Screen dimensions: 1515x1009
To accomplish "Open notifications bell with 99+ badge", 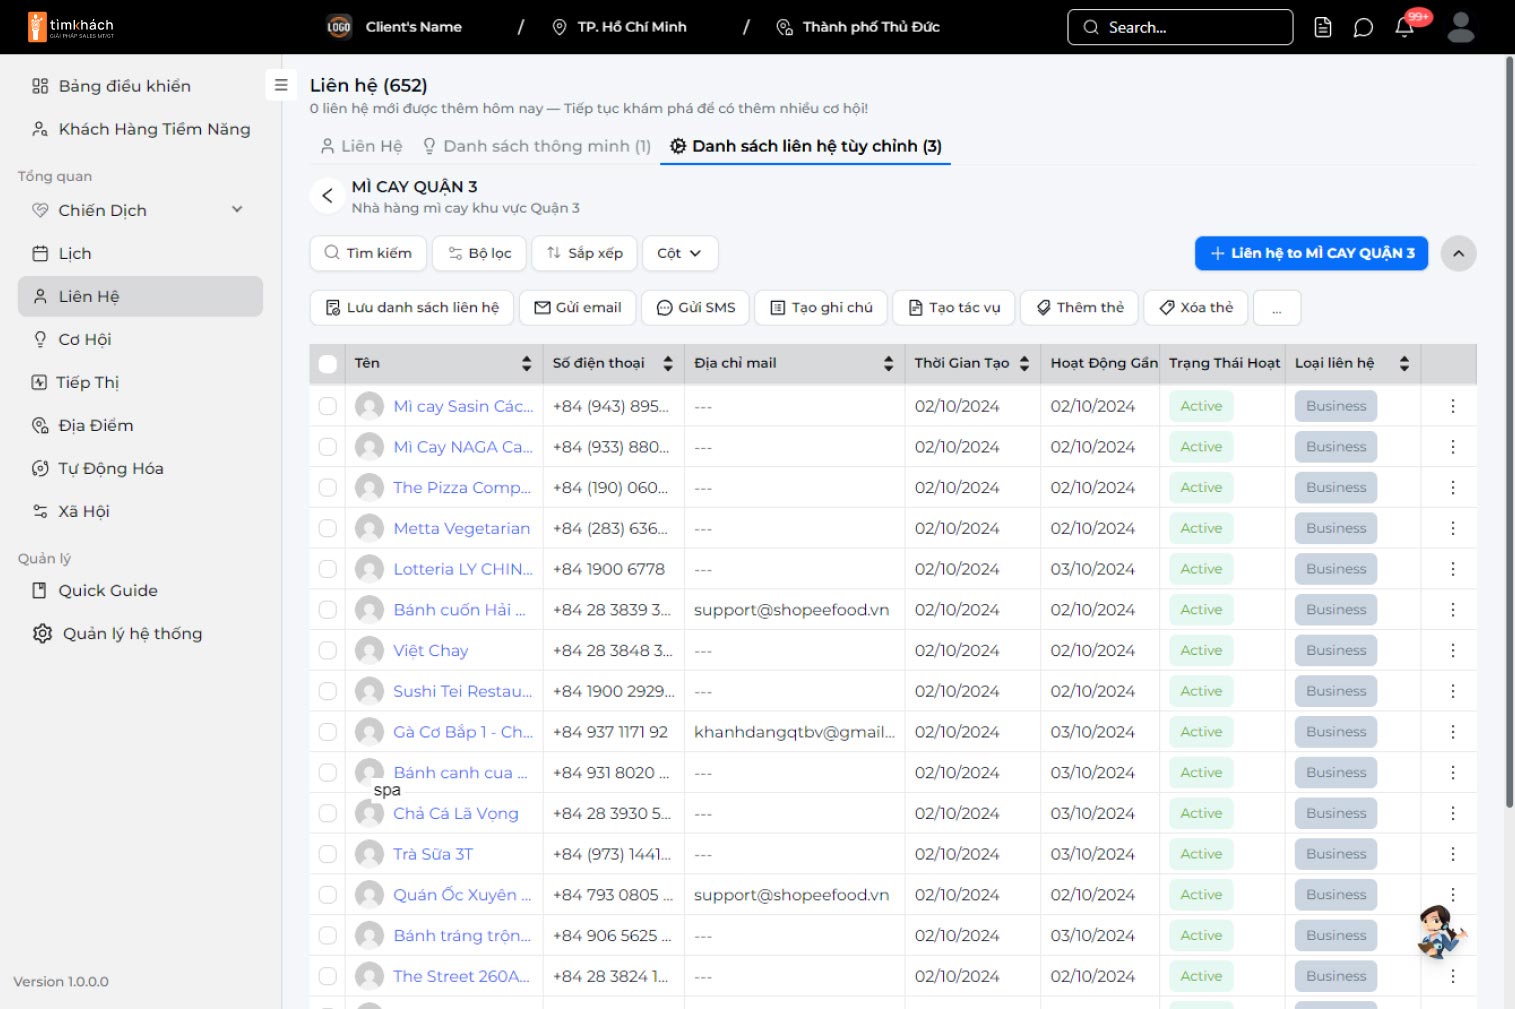I will (x=1404, y=27).
